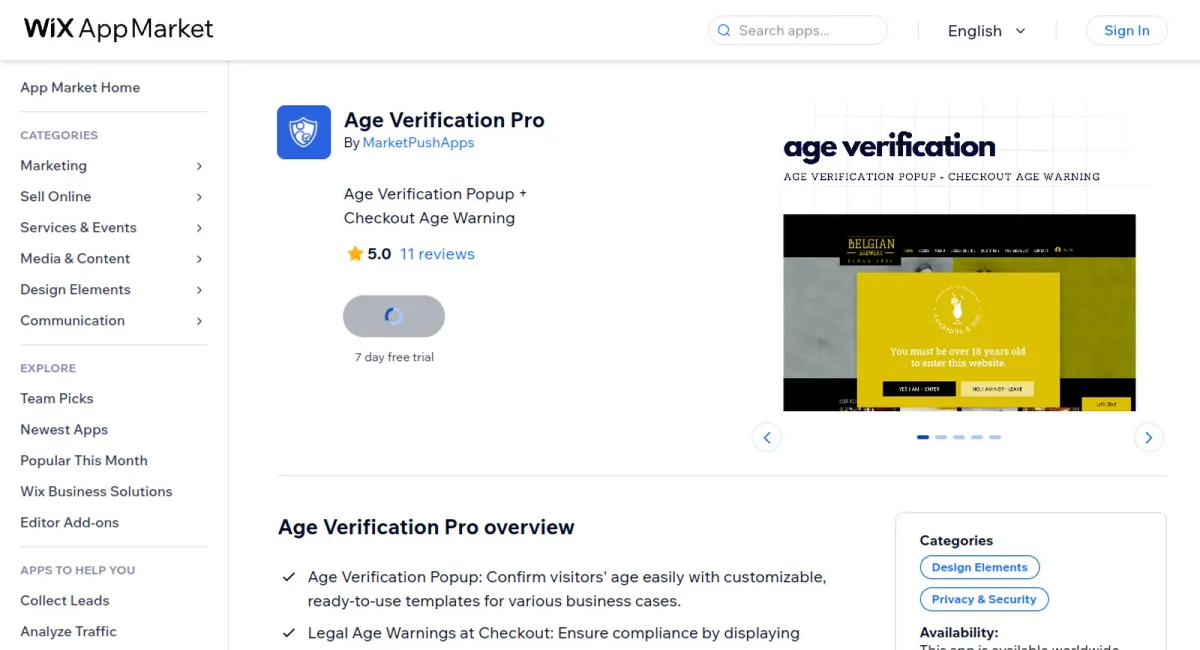This screenshot has width=1200, height=650.
Task: Click the Wix App Market logo
Action: 117,29
